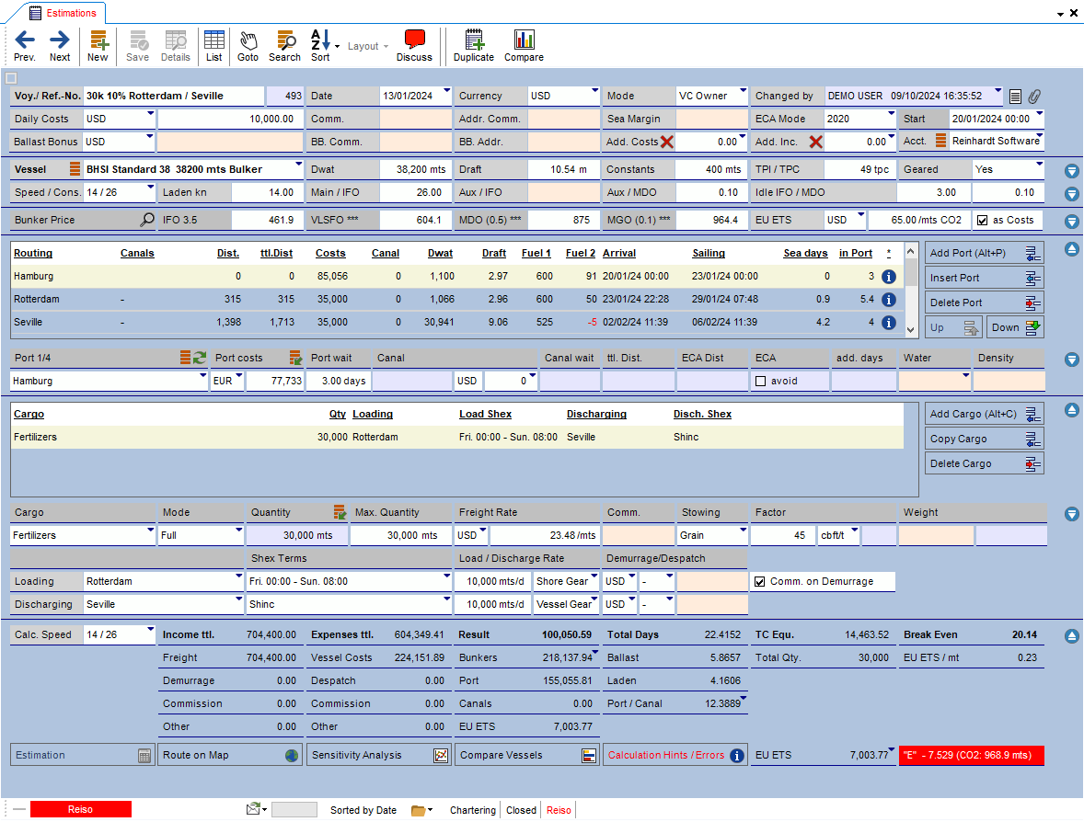Click Add Port (Alt+P) button
Image resolution: width=1084 pixels, height=822 pixels.
(984, 253)
